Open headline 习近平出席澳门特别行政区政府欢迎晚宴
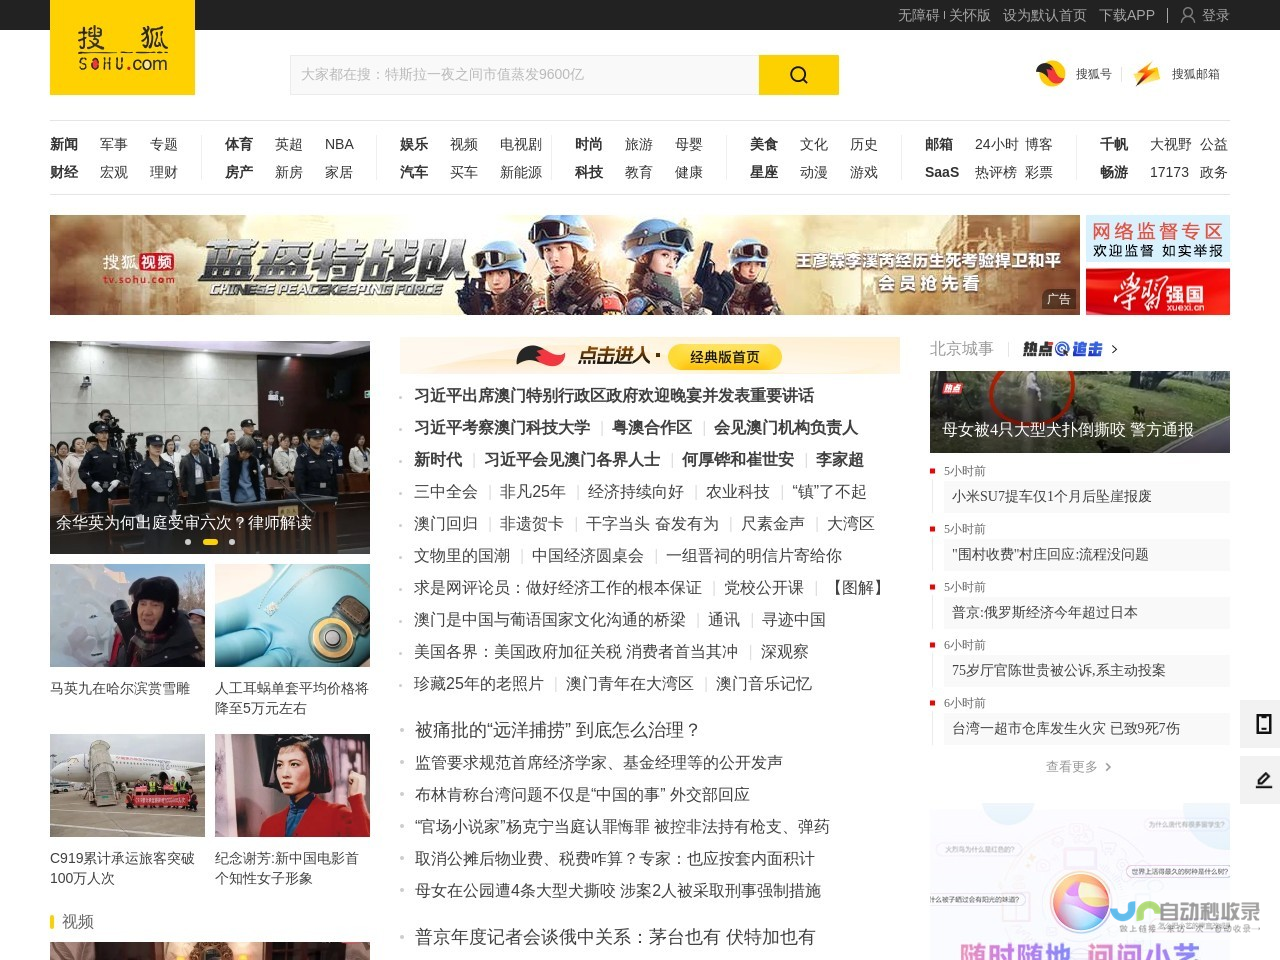This screenshot has width=1280, height=960. coord(614,396)
